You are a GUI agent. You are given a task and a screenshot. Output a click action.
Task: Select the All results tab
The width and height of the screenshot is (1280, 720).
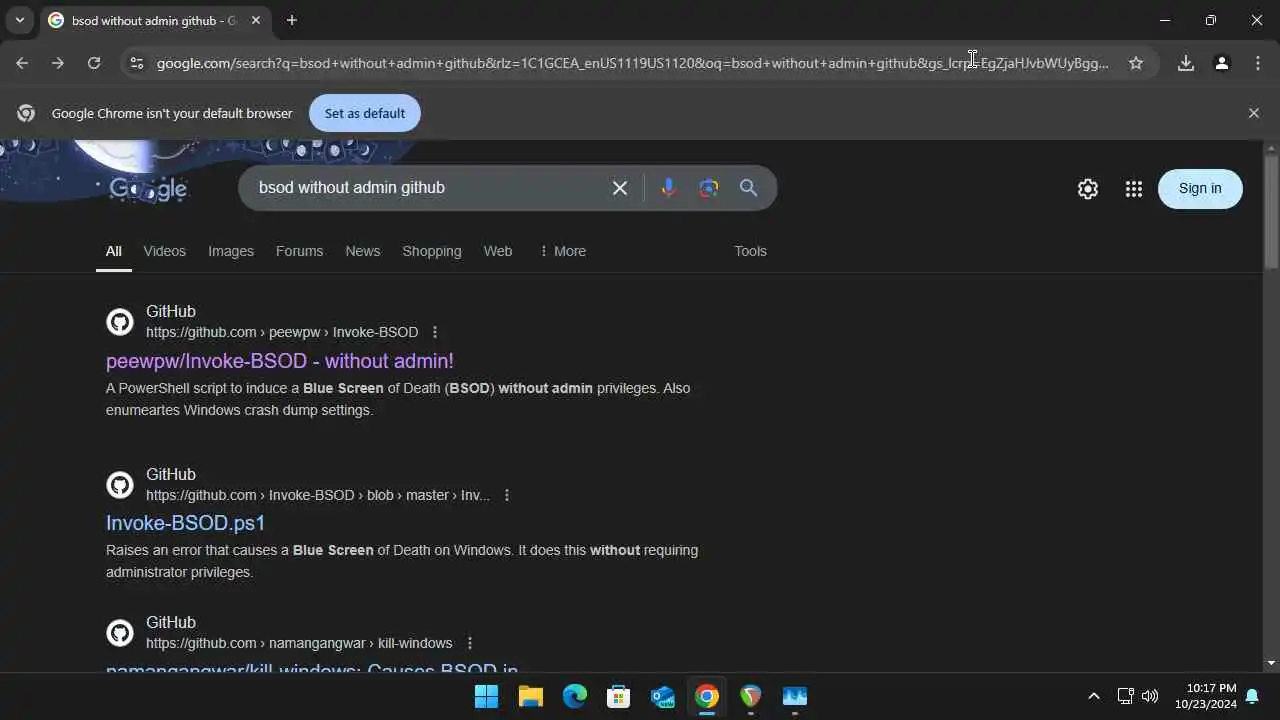(x=114, y=251)
